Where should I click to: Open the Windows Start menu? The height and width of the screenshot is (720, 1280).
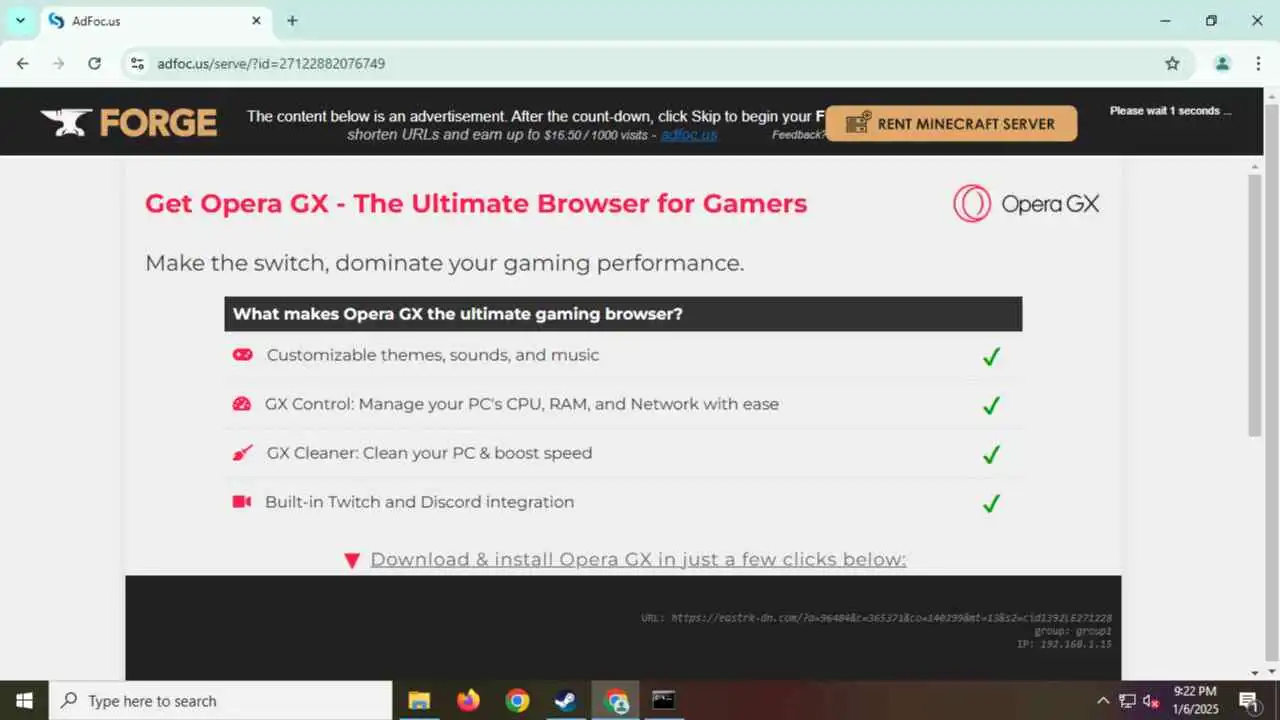24,700
